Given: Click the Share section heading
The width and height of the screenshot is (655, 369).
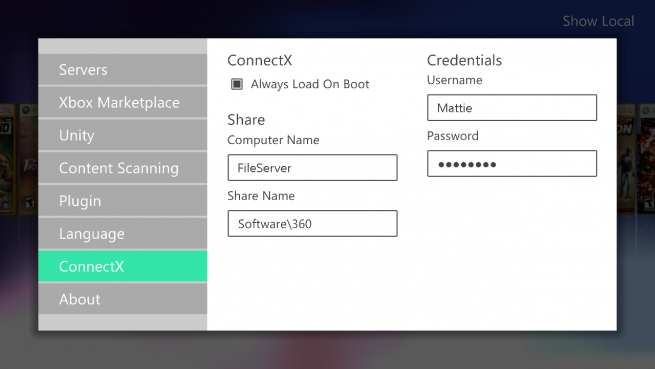Looking at the screenshot, I should point(246,120).
